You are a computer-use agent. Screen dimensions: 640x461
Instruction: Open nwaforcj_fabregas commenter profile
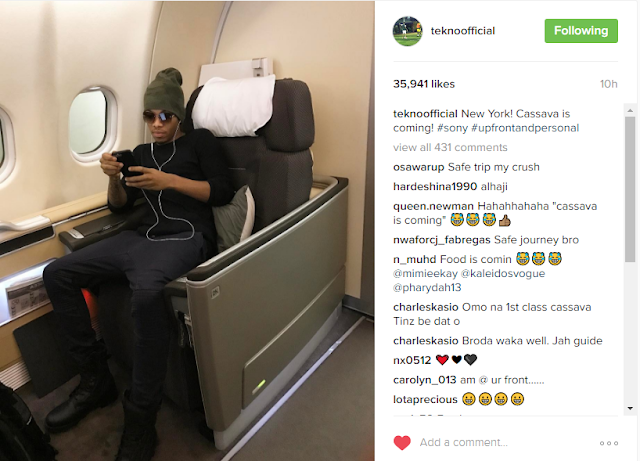(442, 240)
